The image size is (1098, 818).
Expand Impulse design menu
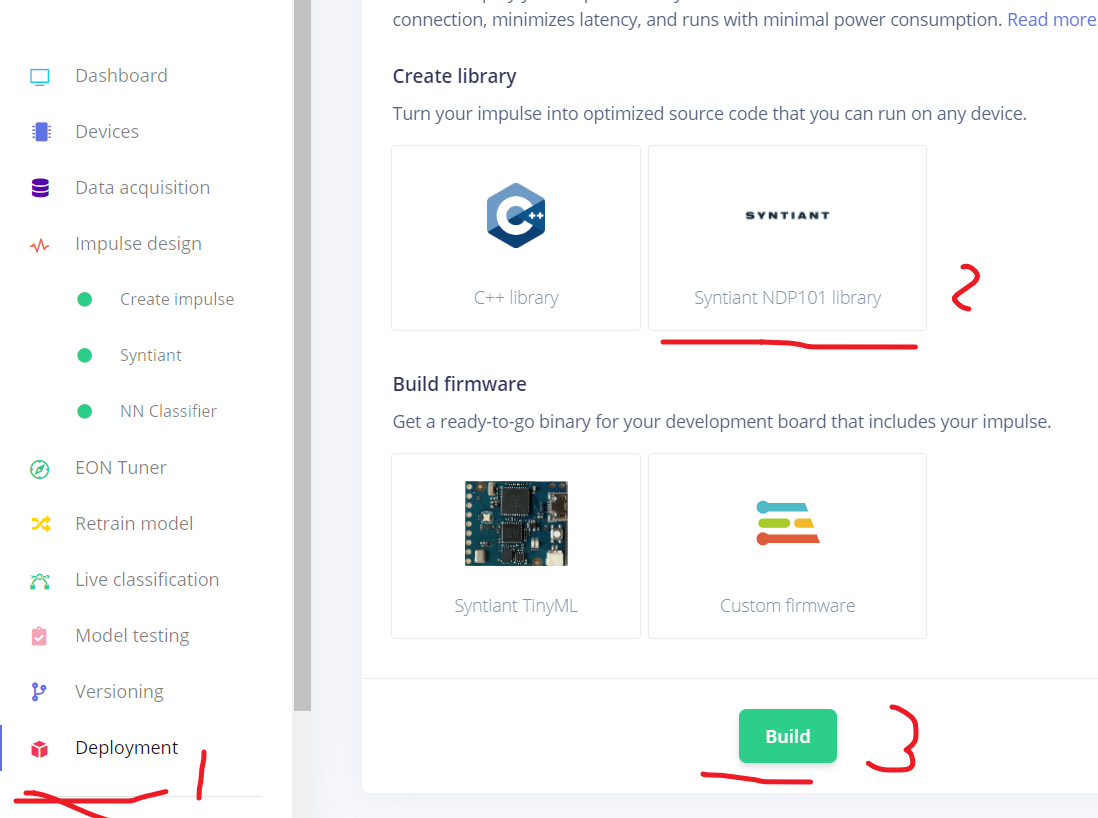click(139, 244)
